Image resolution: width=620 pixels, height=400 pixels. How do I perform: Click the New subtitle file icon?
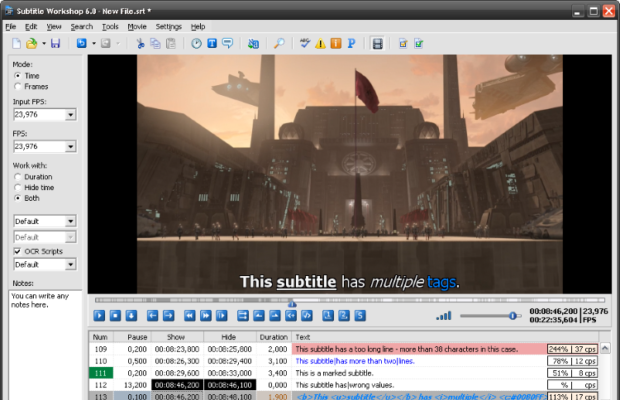point(16,43)
